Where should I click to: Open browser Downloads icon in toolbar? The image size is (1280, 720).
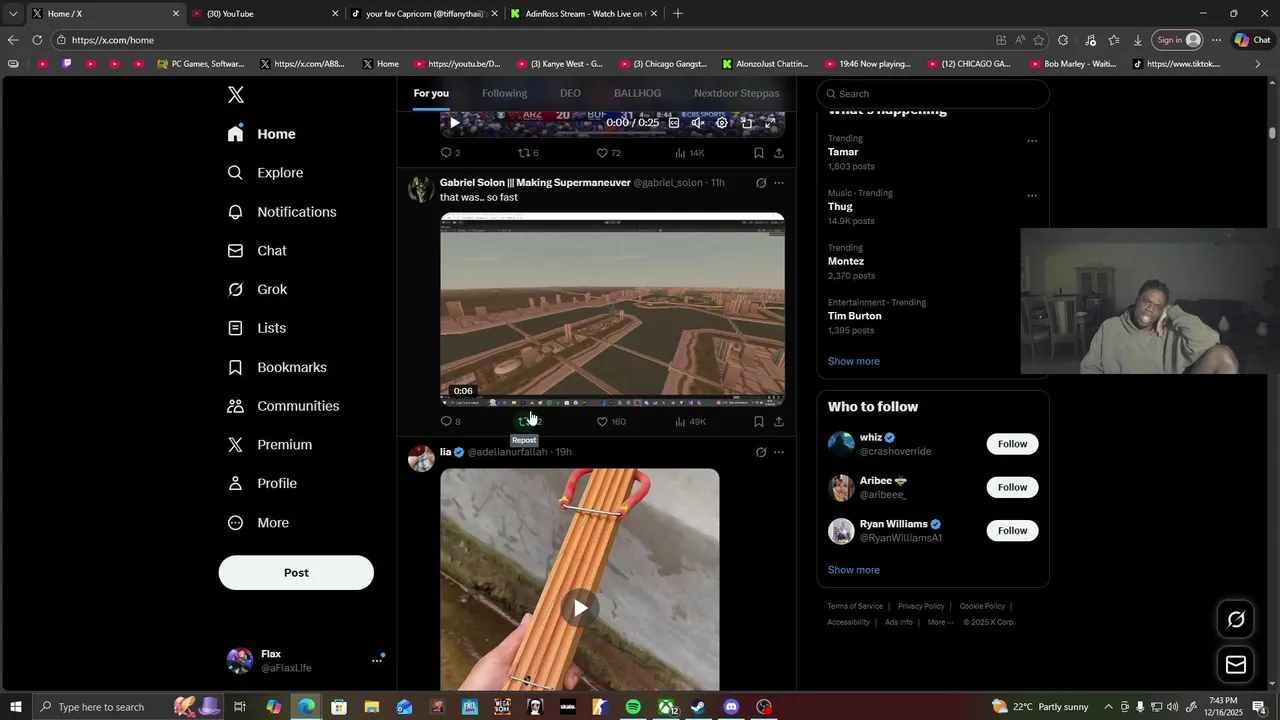1138,40
